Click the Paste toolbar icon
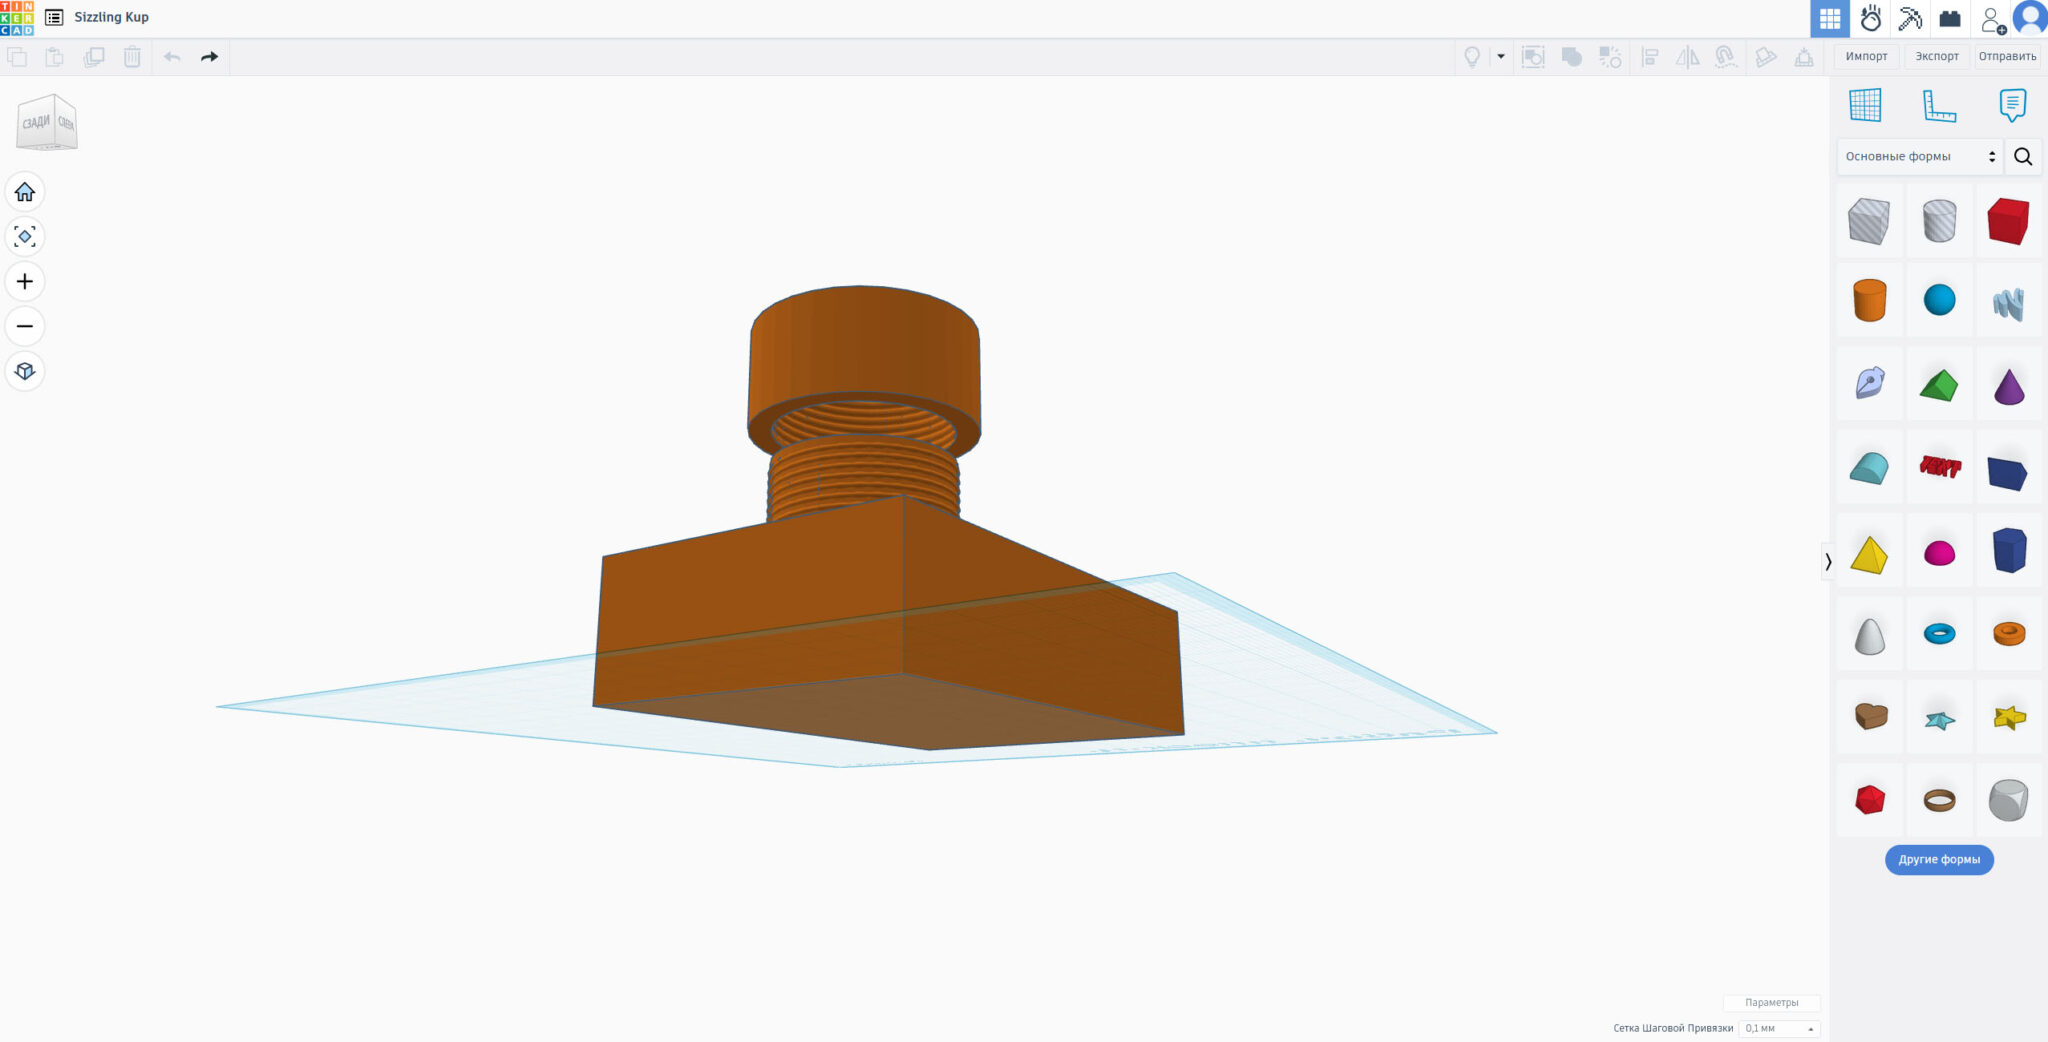Image resolution: width=2048 pixels, height=1042 pixels. click(55, 57)
